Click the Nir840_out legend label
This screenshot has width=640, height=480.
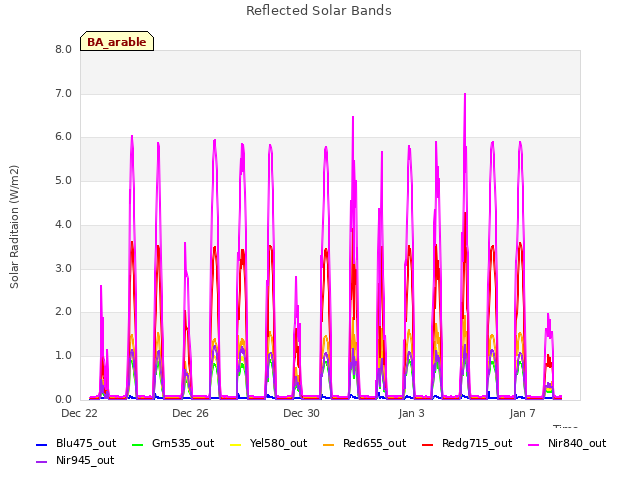click(577, 444)
